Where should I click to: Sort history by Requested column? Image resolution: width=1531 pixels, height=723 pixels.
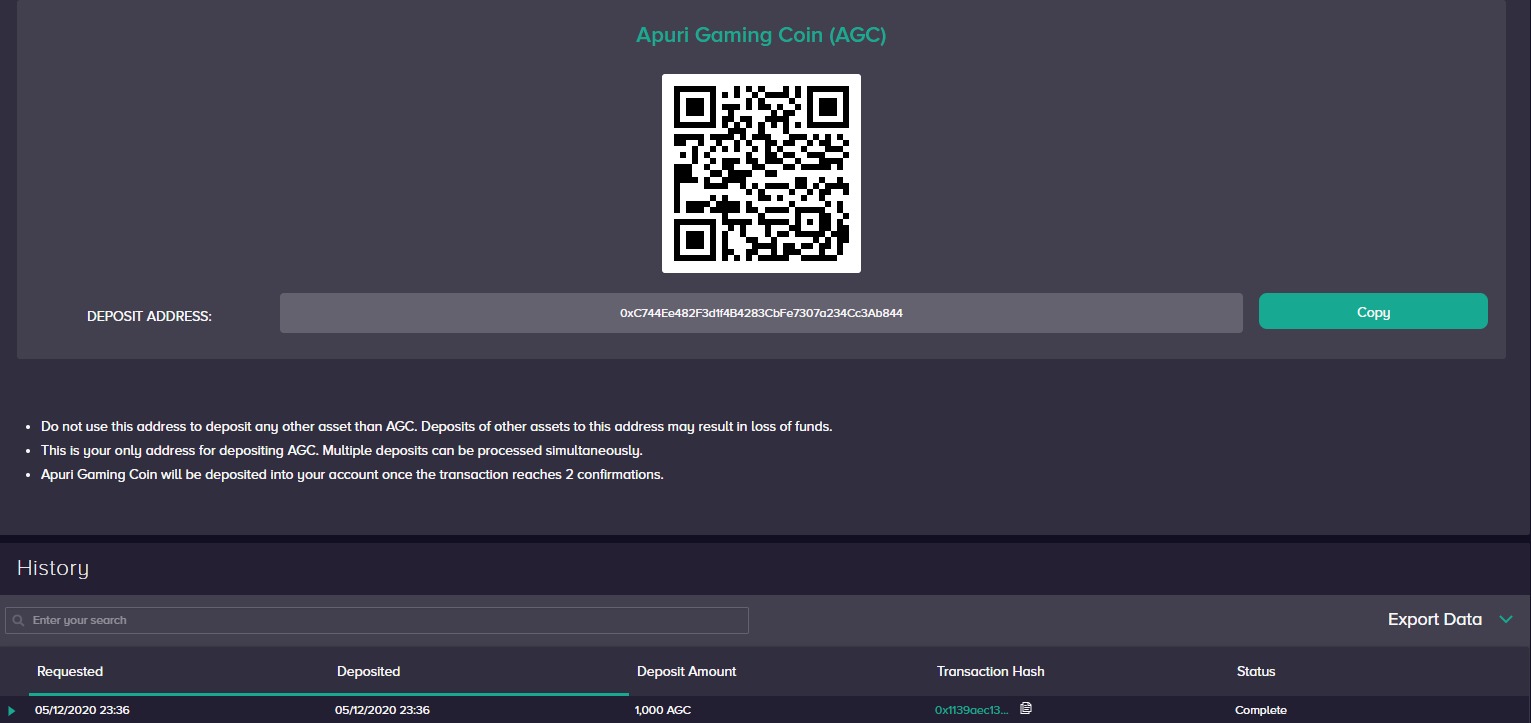70,671
